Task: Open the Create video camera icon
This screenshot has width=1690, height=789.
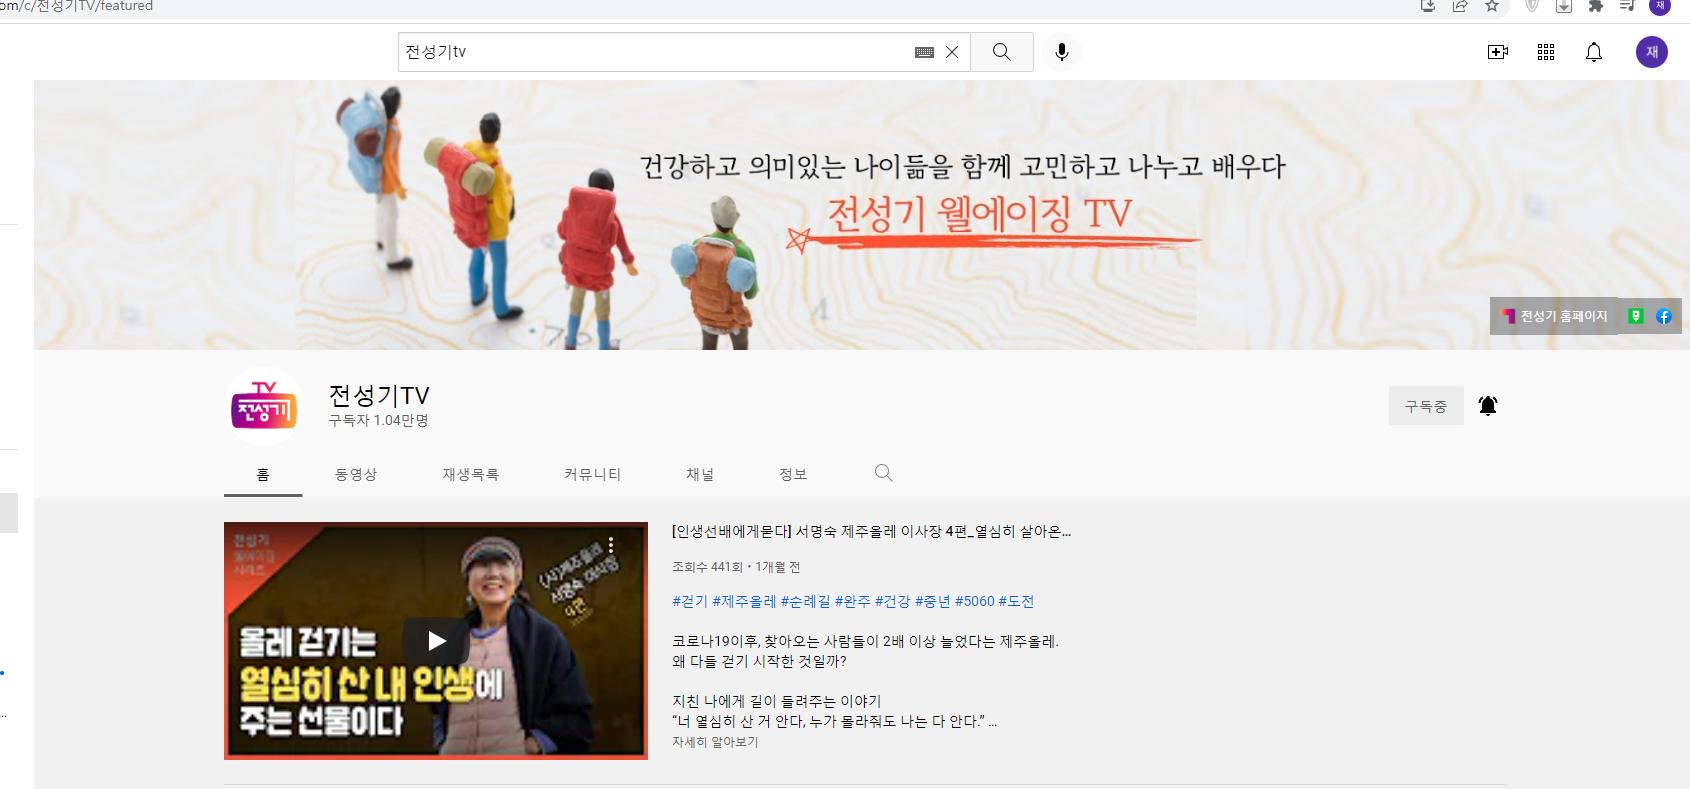Action: tap(1497, 52)
